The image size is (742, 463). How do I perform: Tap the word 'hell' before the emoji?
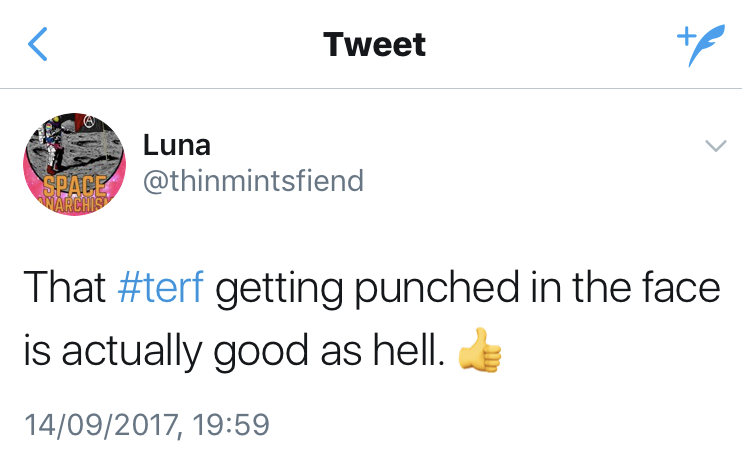[410, 352]
